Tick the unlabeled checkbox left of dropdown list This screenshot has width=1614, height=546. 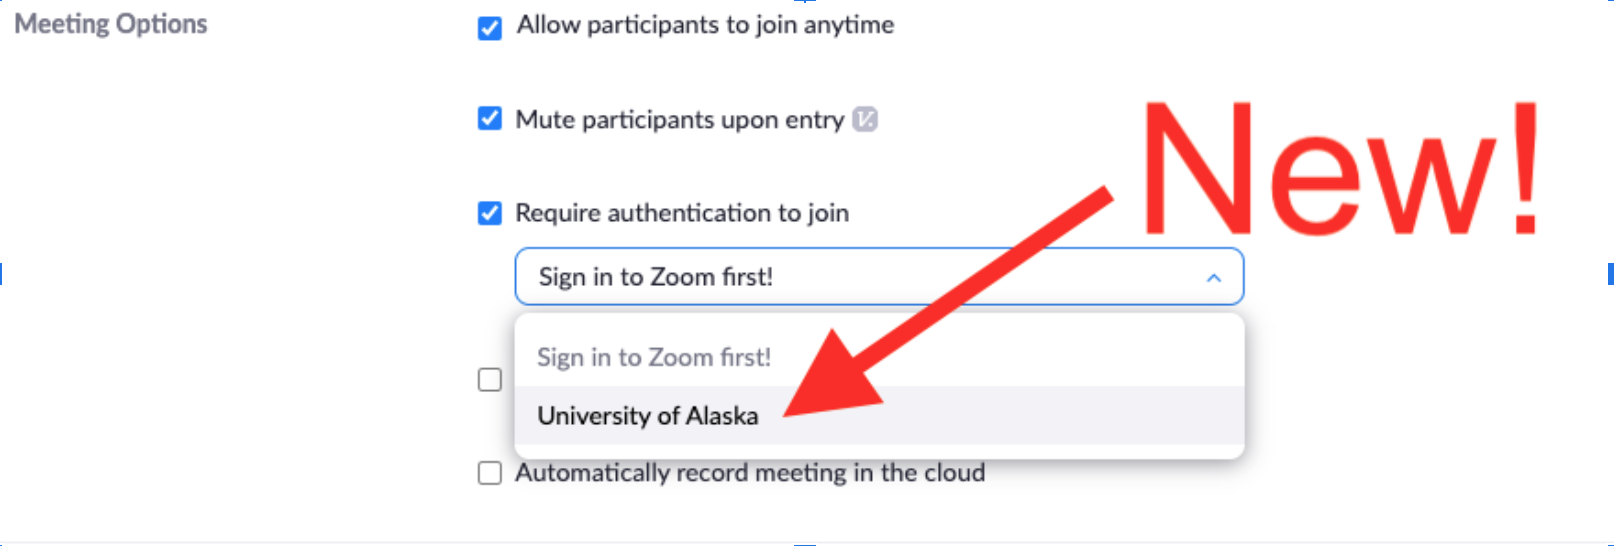point(490,380)
